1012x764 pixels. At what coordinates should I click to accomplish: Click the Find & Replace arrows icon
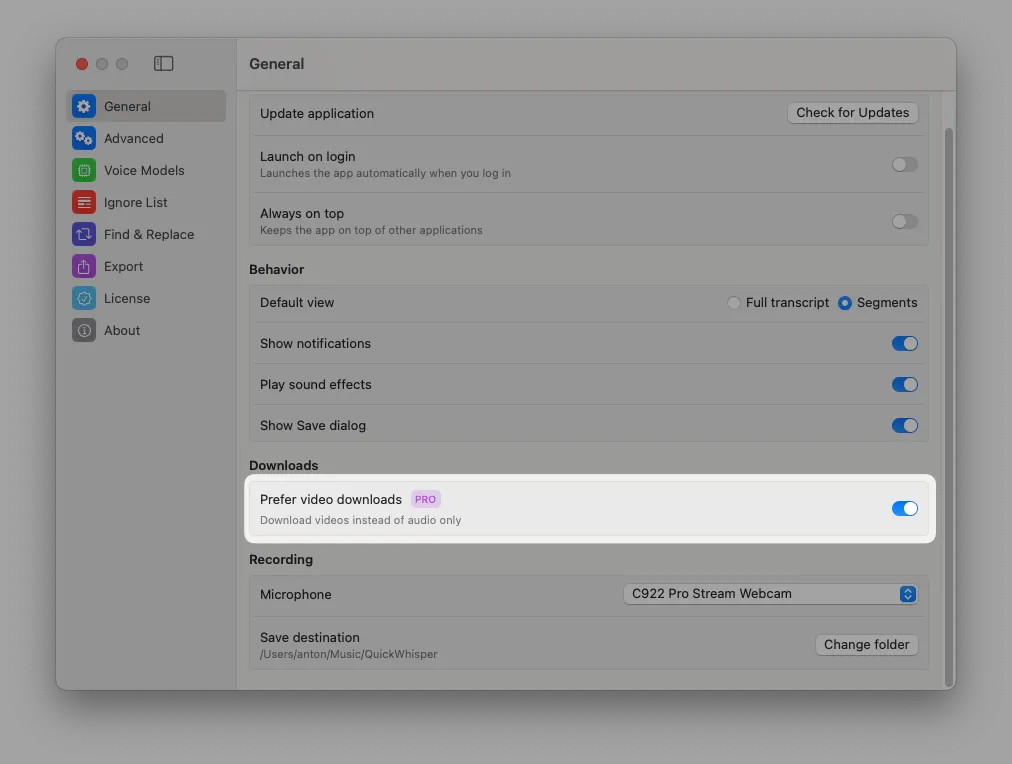(x=84, y=234)
